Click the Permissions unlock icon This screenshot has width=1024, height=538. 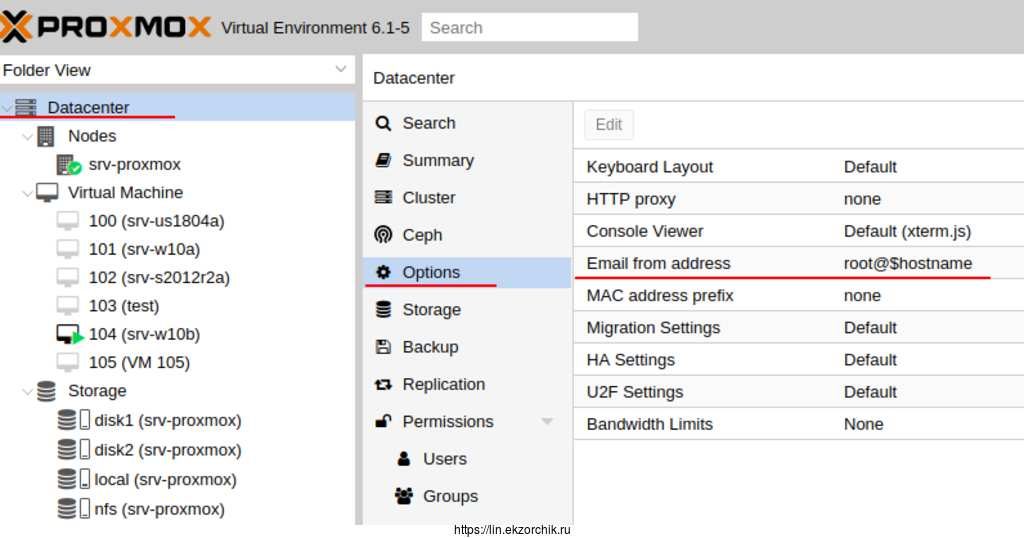pos(383,421)
